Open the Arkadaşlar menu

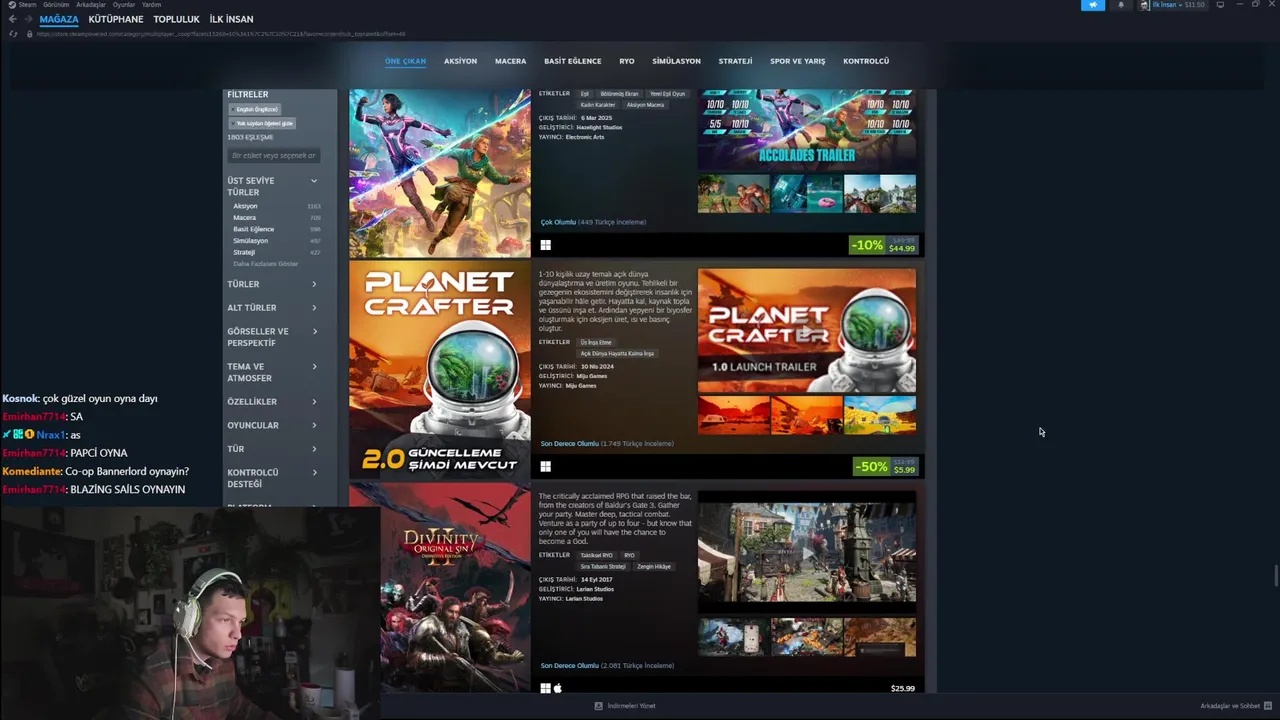click(x=91, y=5)
